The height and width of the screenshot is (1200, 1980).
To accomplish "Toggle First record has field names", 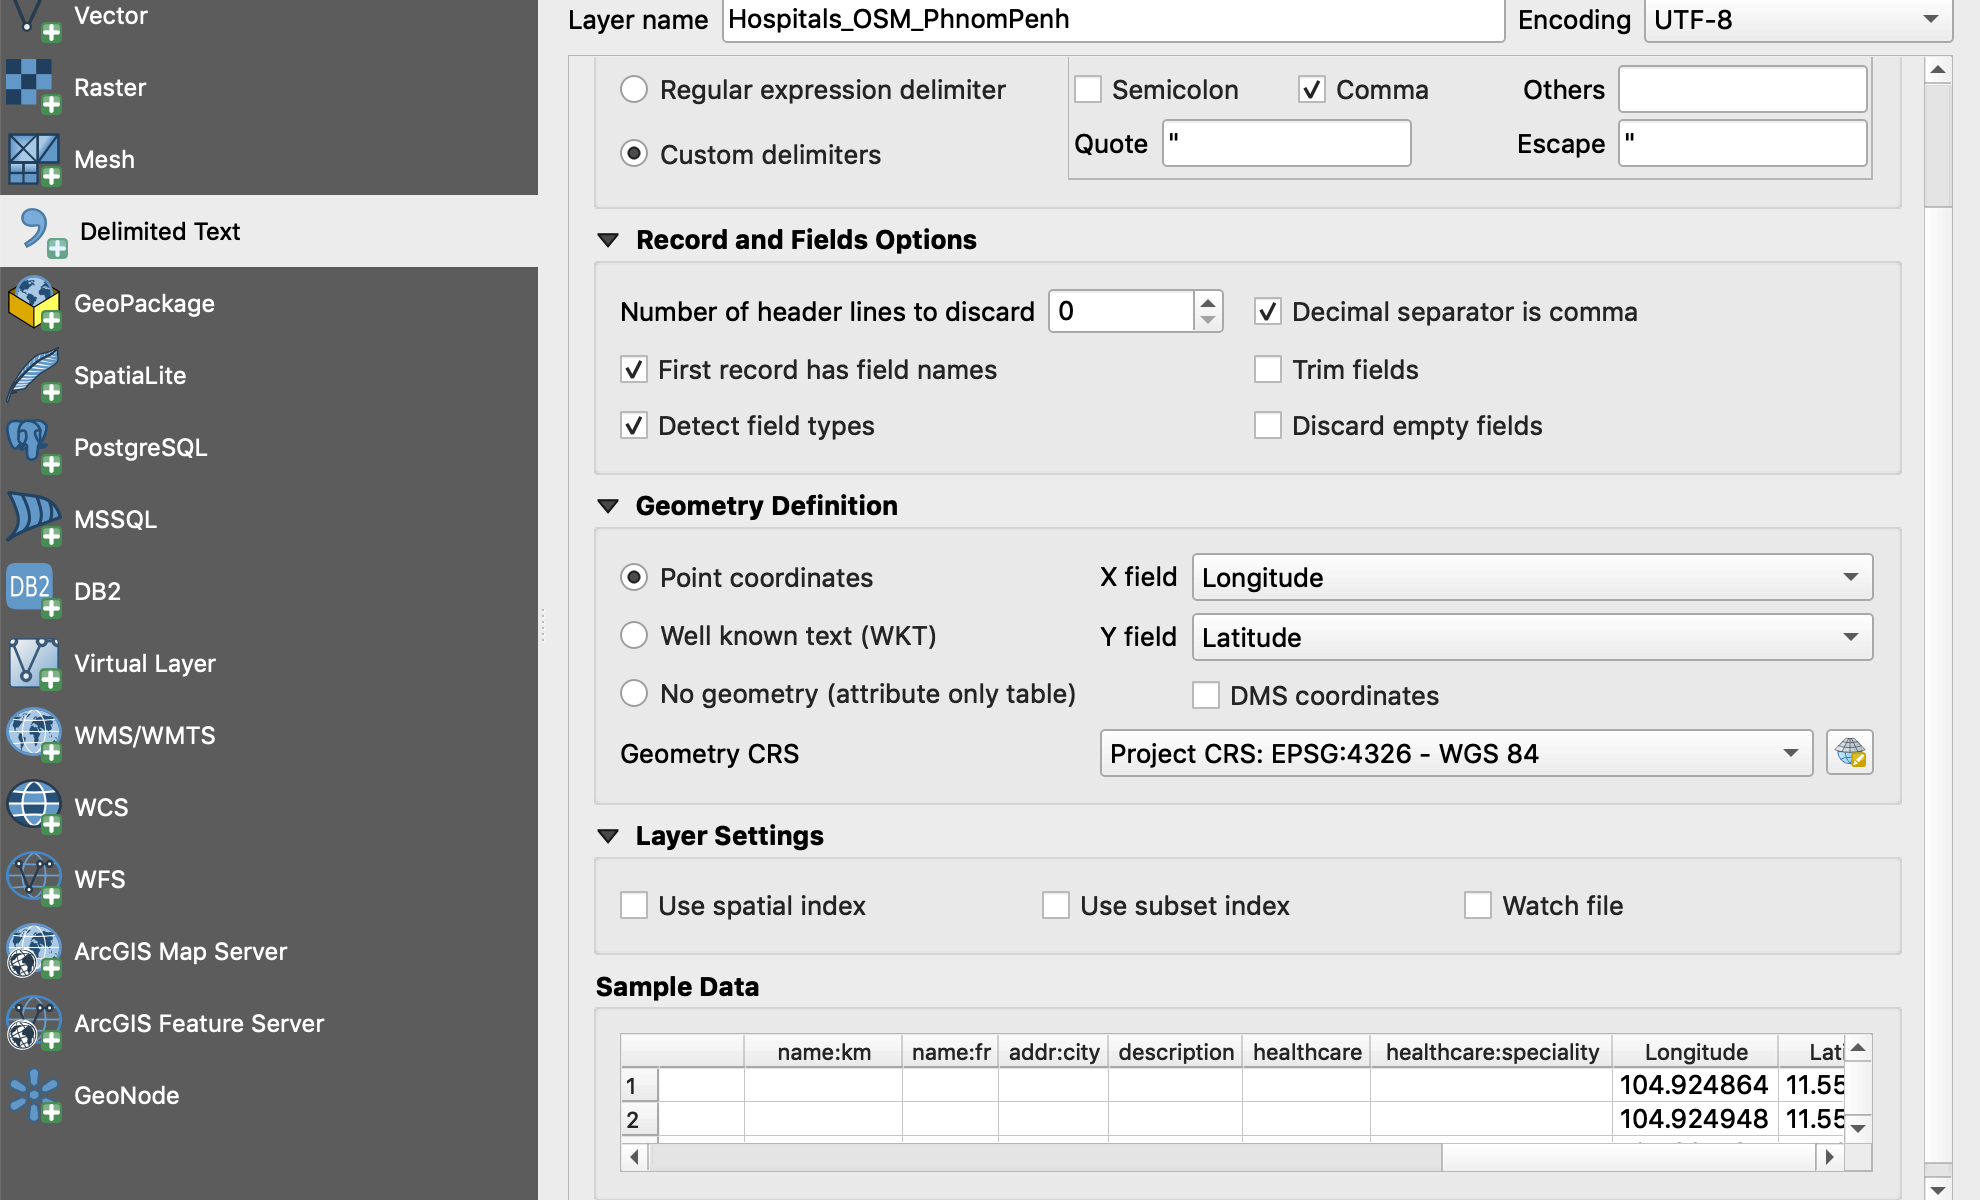I will (634, 369).
